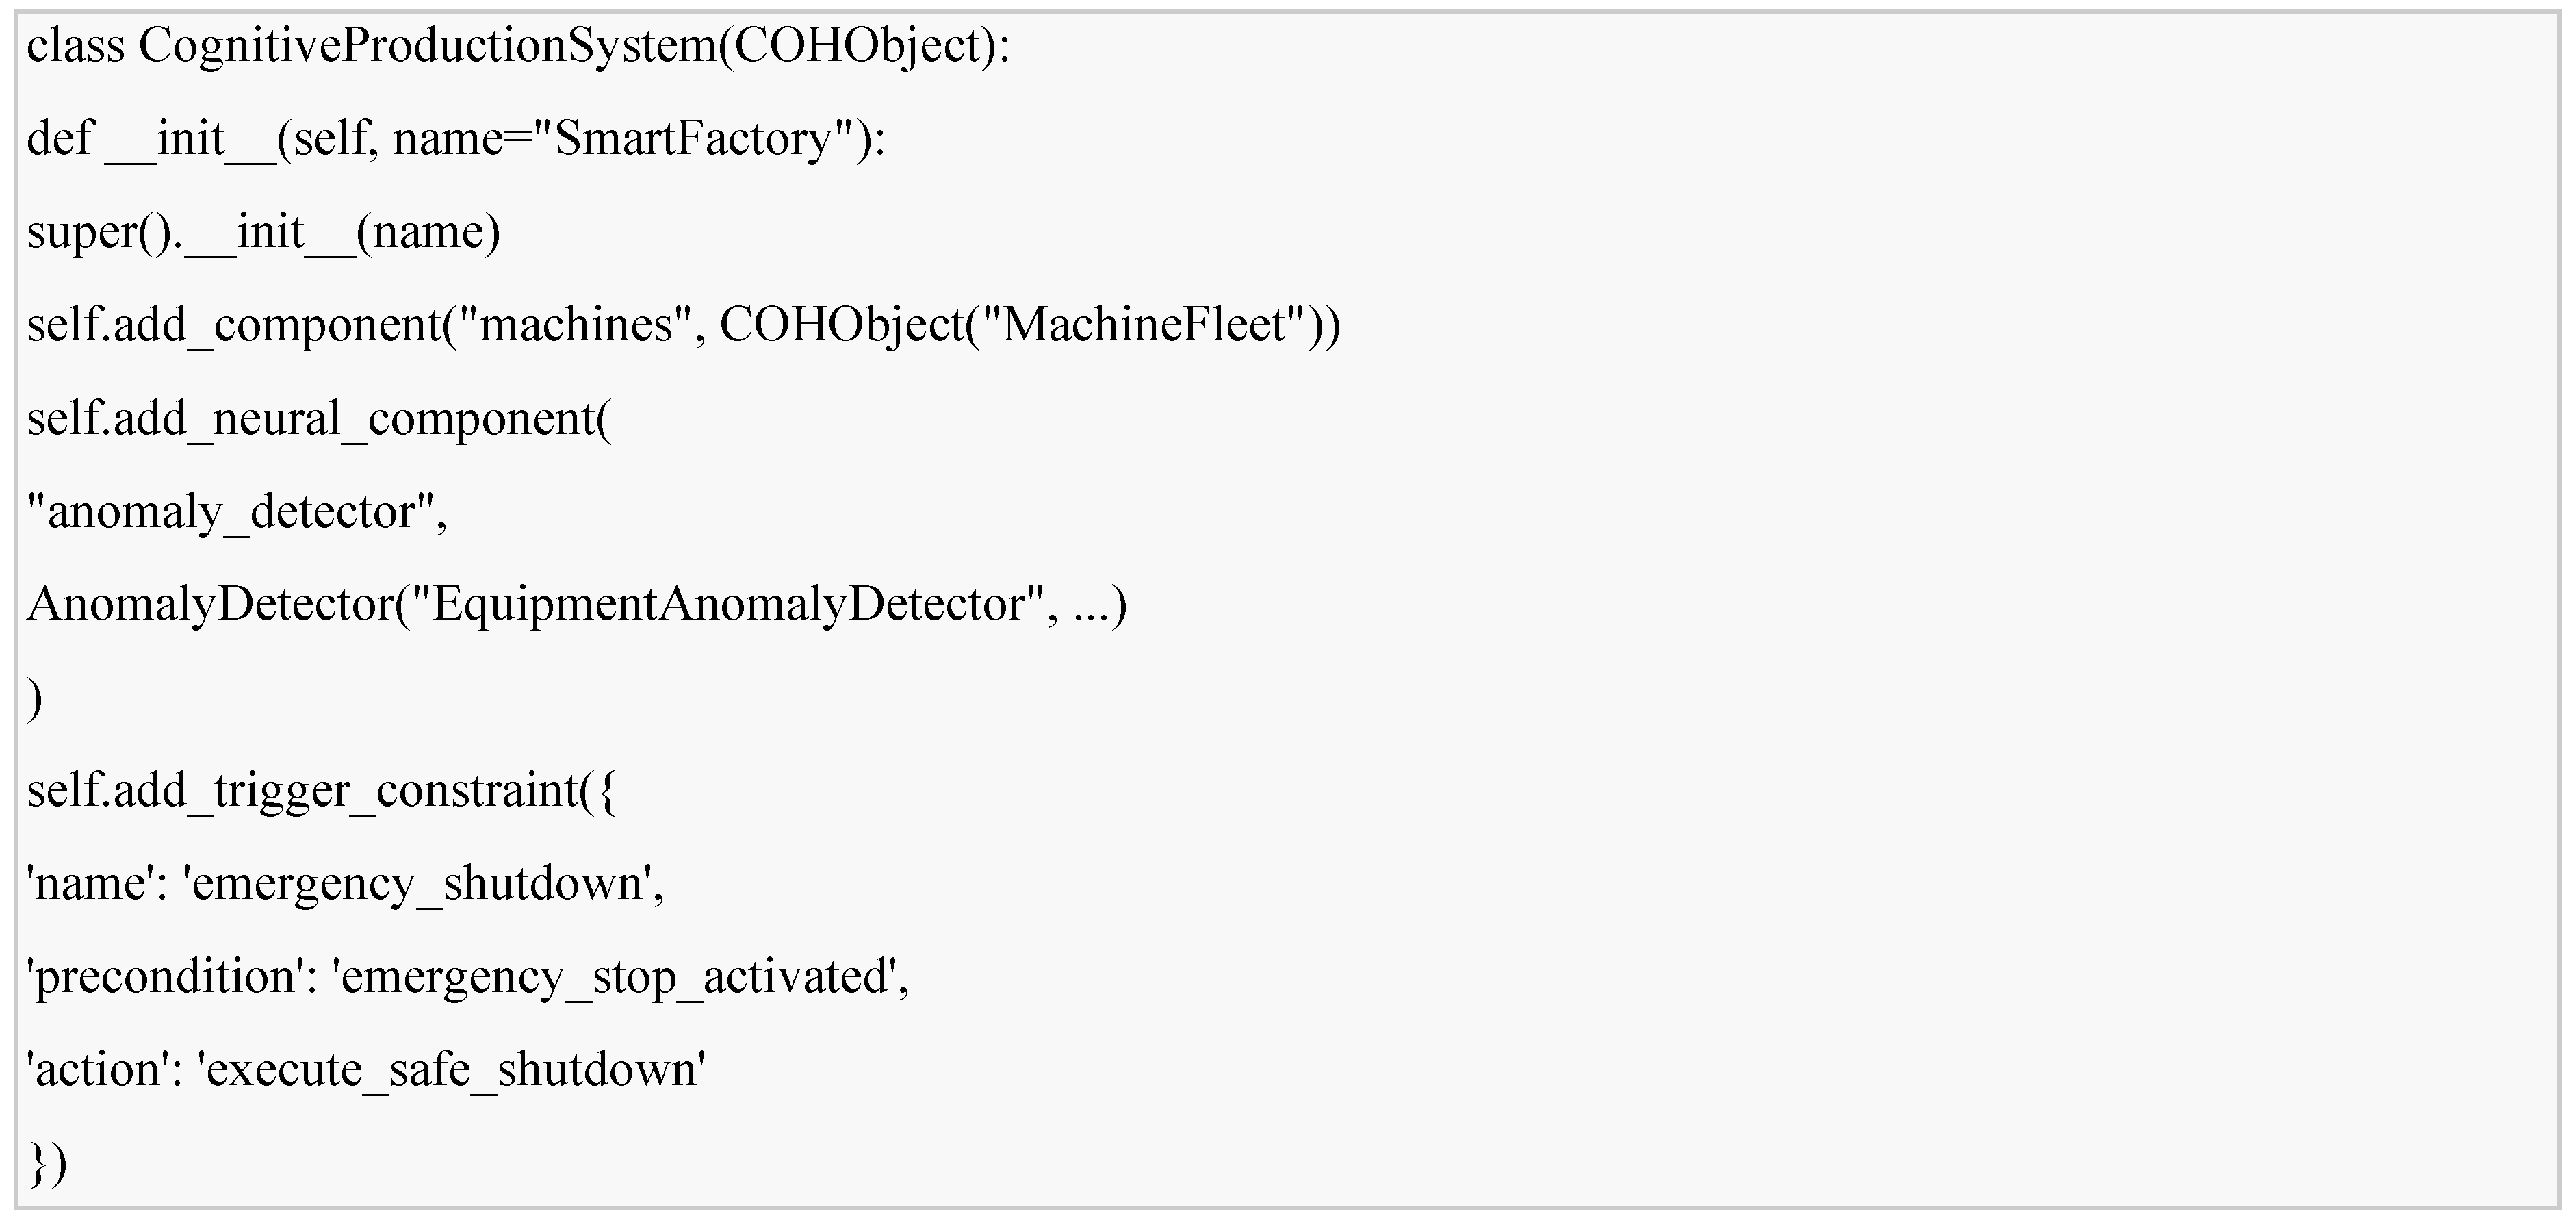Click the 'execute_safe_shutdown' action value
2576x1218 pixels.
click(452, 1070)
